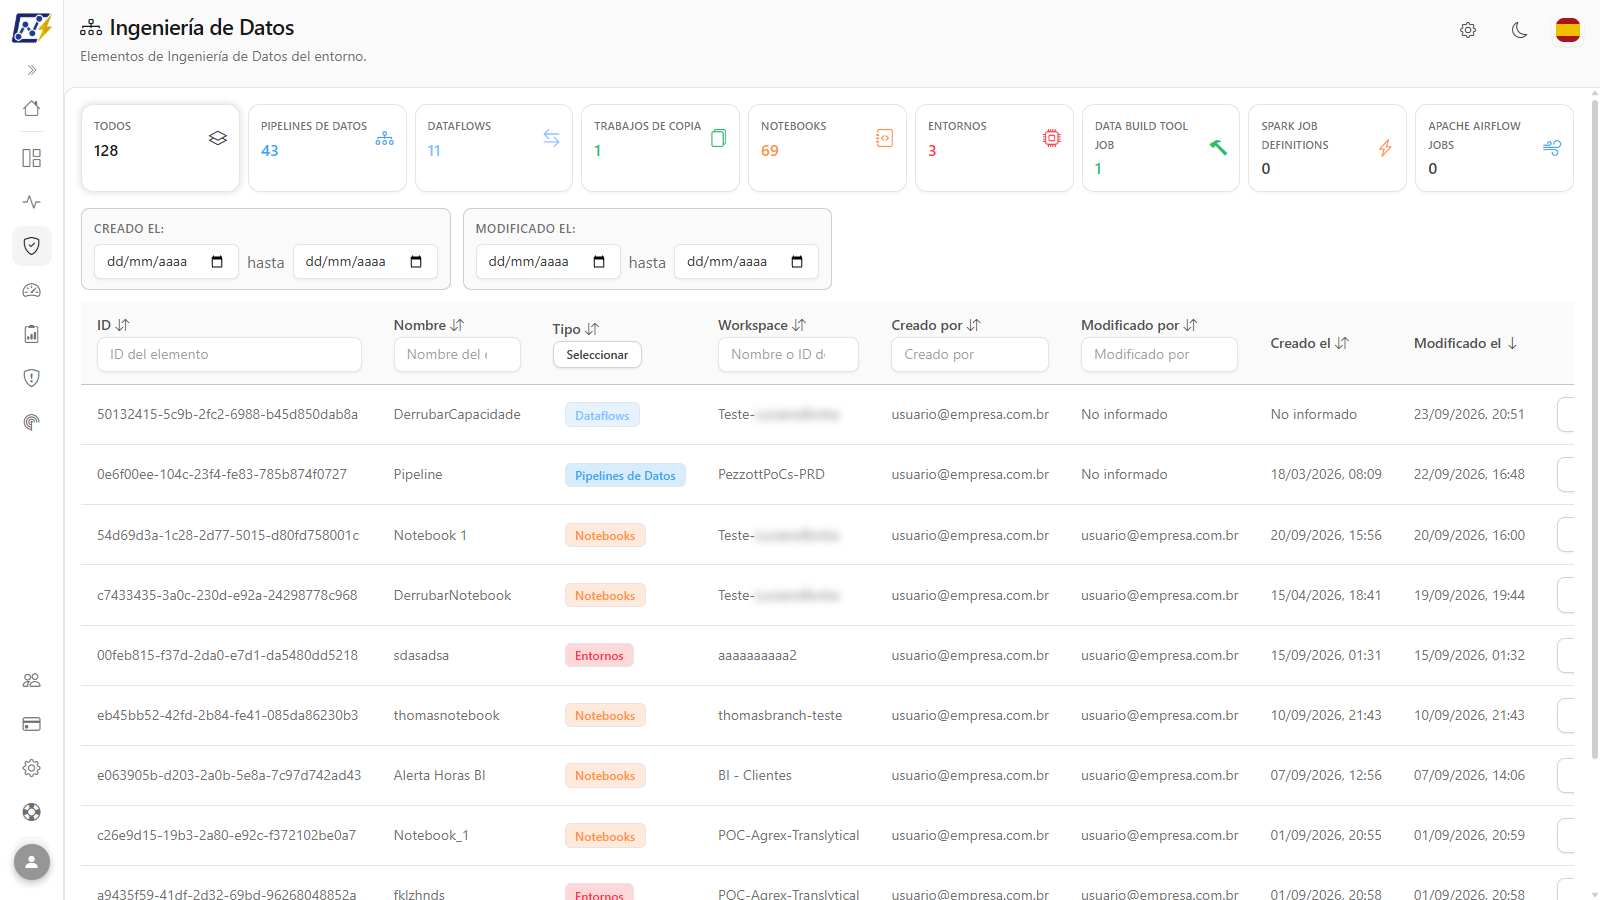Screen dimensions: 1600x900
Task: Open the dashboard layout sidebar icon
Action: point(32,158)
